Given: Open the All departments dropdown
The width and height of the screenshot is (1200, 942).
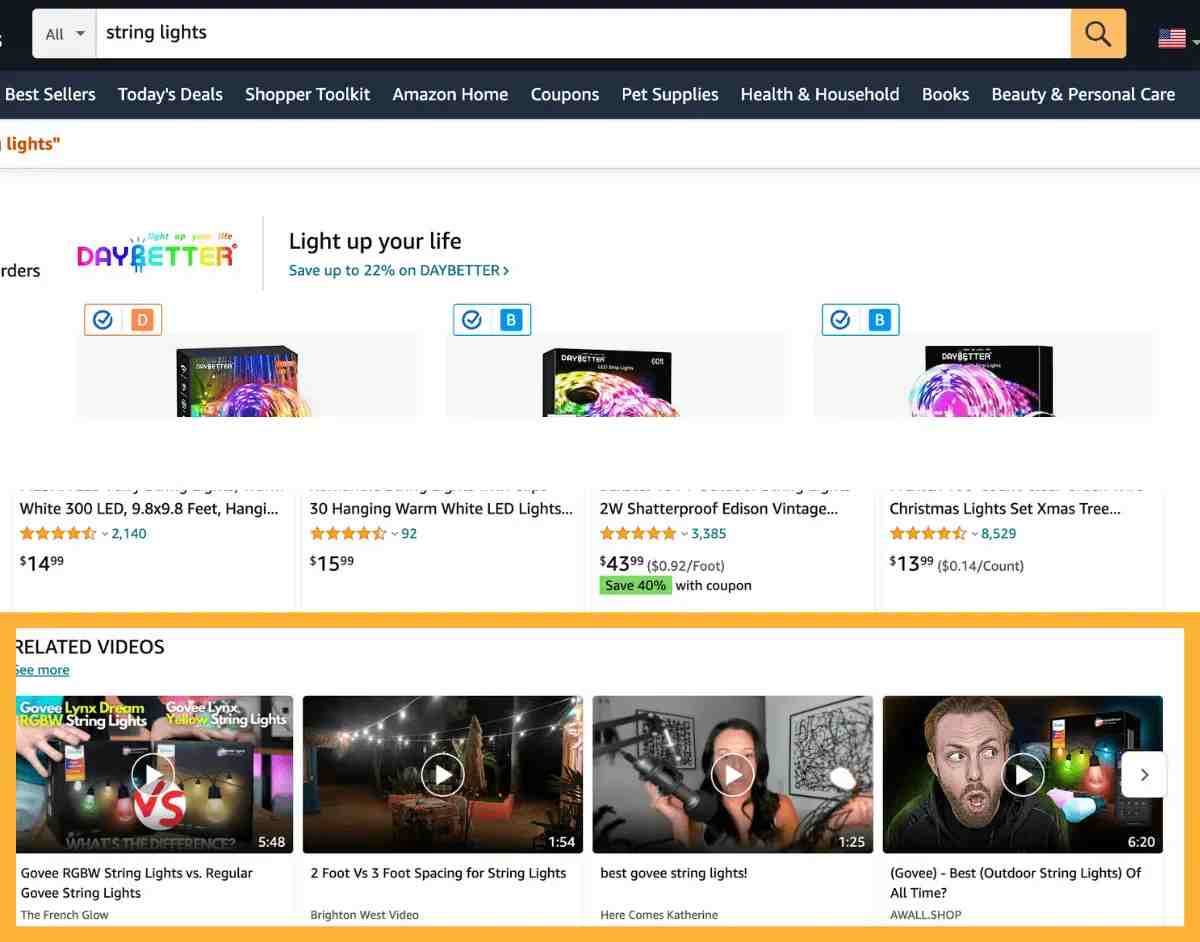Looking at the screenshot, I should coord(65,34).
